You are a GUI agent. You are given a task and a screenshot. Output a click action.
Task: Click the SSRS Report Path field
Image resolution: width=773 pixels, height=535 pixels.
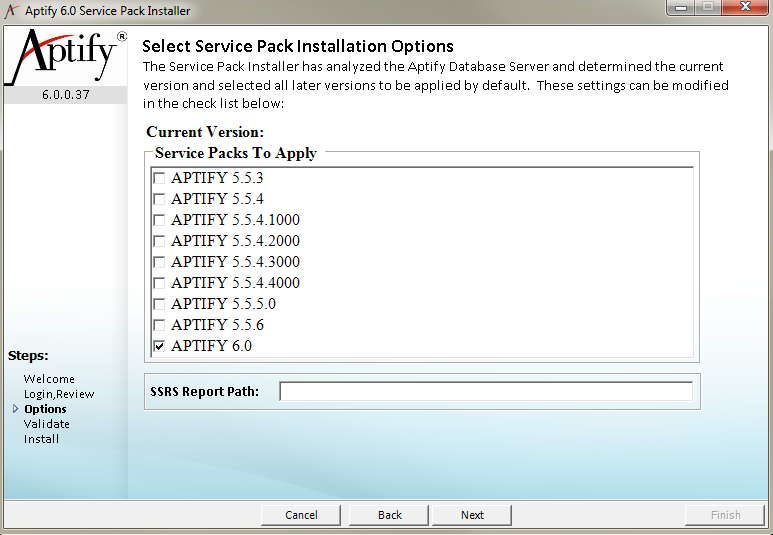click(x=486, y=392)
